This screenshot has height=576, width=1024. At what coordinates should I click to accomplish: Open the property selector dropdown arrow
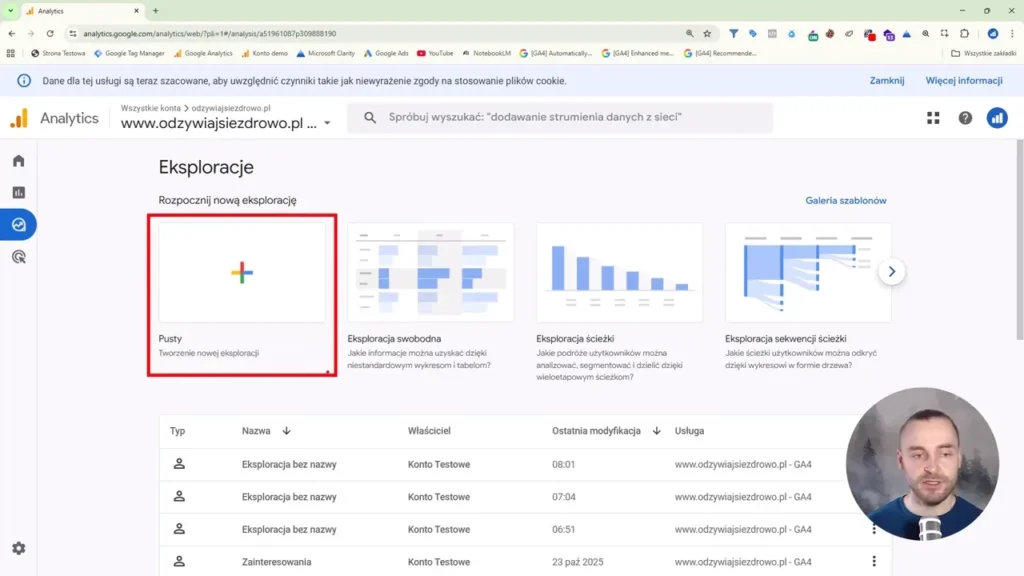pos(327,123)
